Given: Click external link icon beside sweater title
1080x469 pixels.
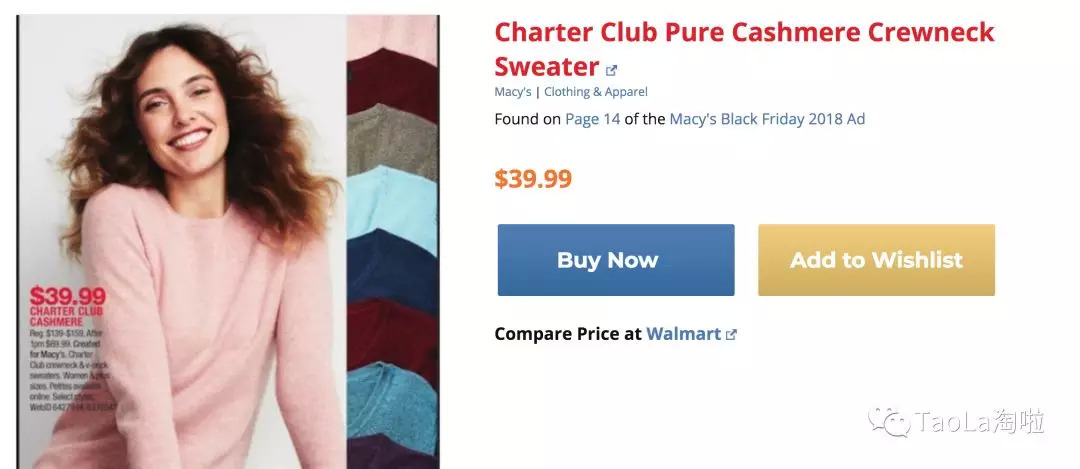Looking at the screenshot, I should (611, 70).
